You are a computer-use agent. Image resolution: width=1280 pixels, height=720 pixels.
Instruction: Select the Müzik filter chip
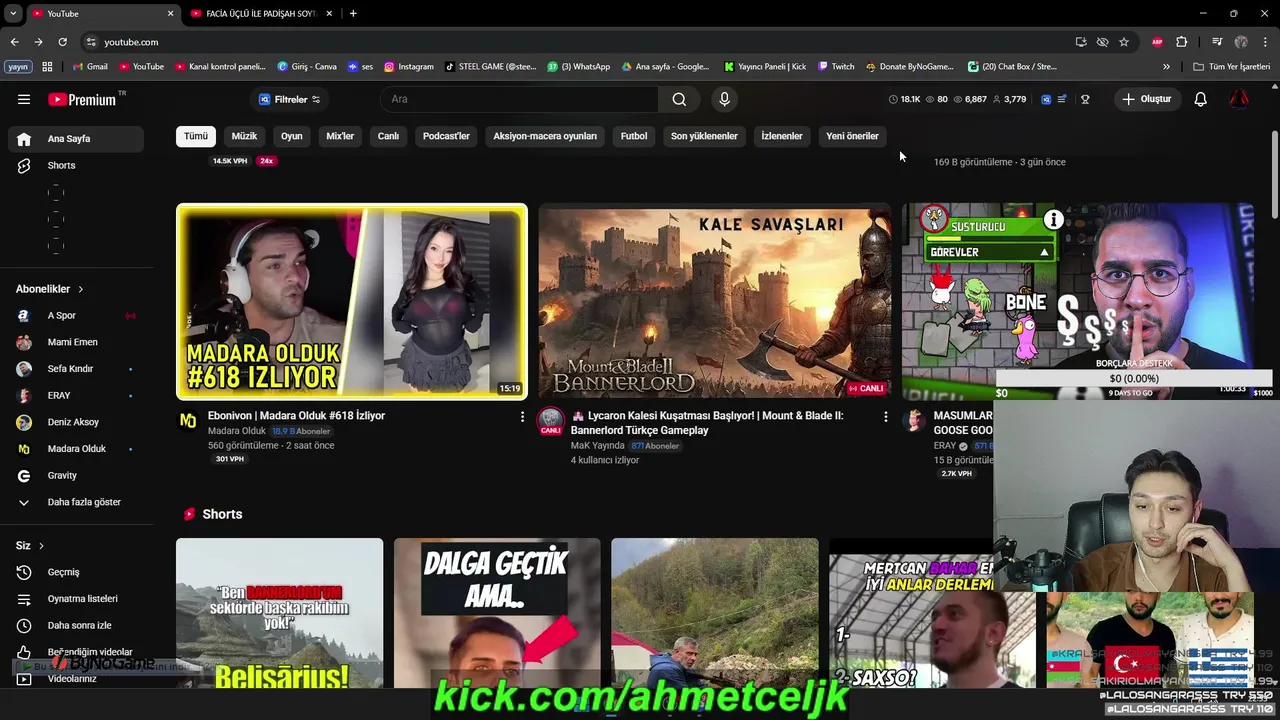[244, 136]
